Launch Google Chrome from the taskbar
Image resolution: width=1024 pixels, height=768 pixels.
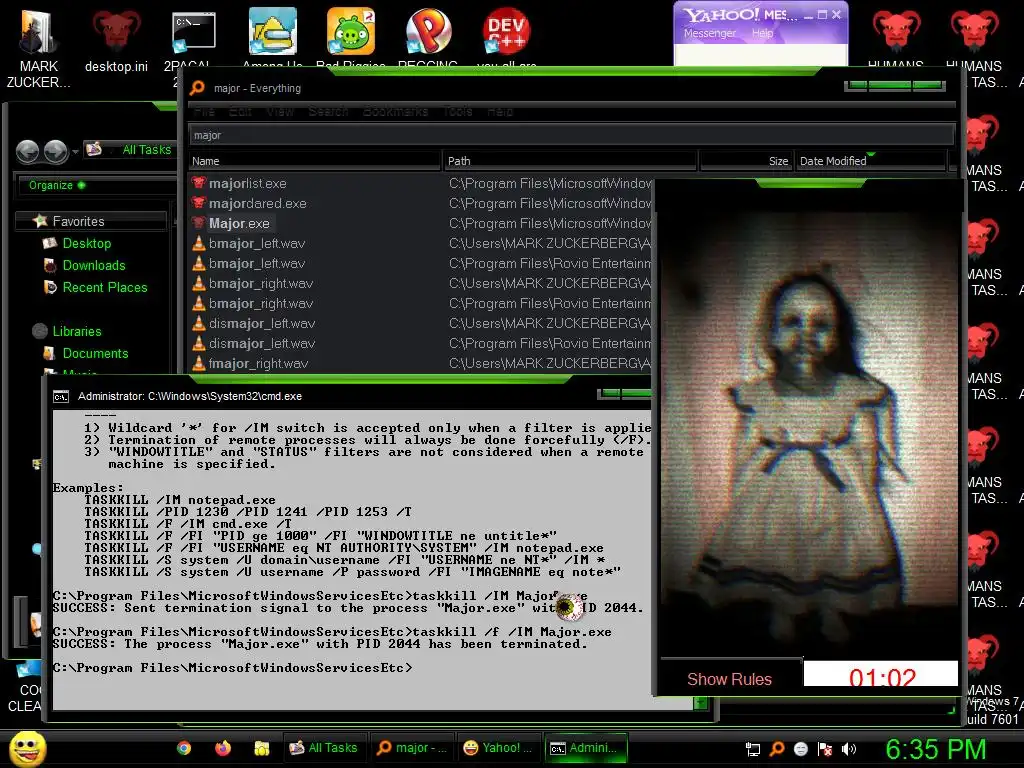(184, 748)
